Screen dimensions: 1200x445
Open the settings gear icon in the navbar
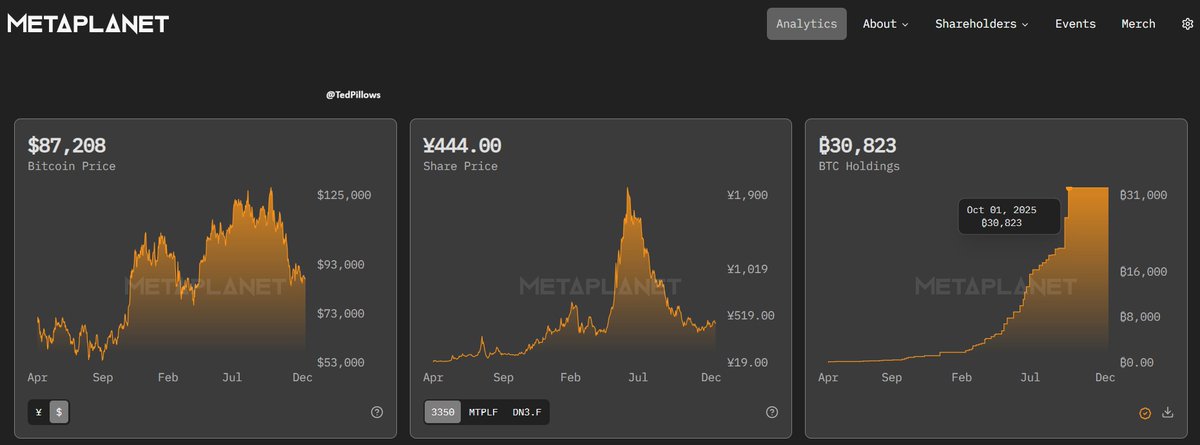tap(1187, 24)
